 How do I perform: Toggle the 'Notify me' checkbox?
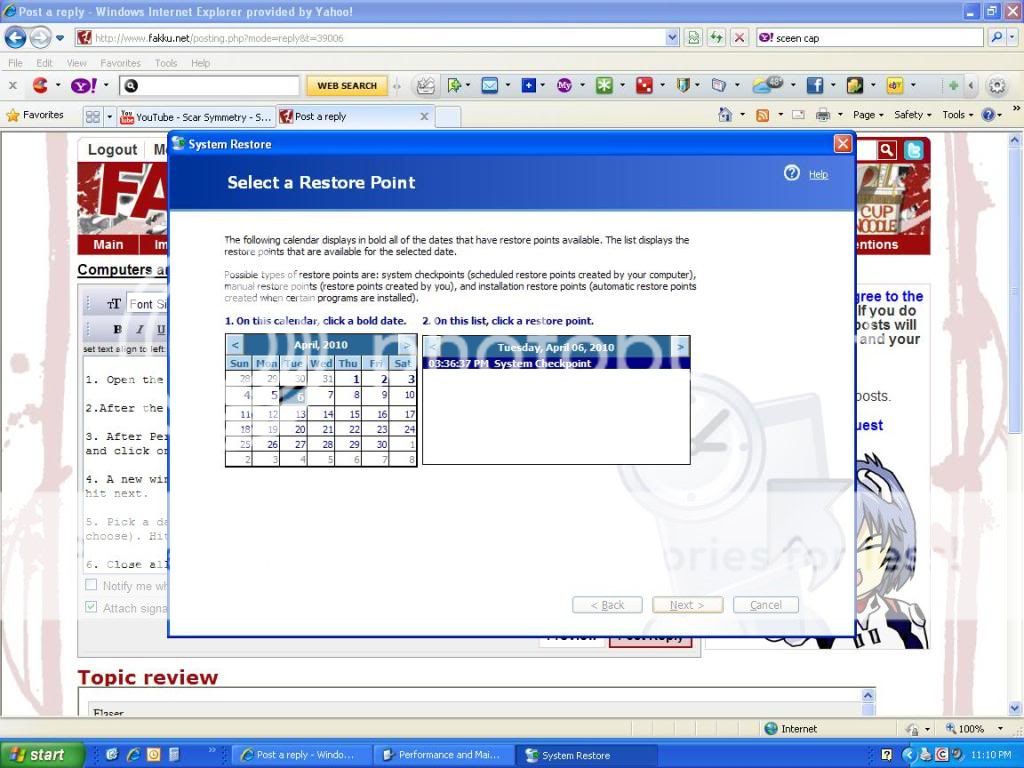[x=92, y=585]
